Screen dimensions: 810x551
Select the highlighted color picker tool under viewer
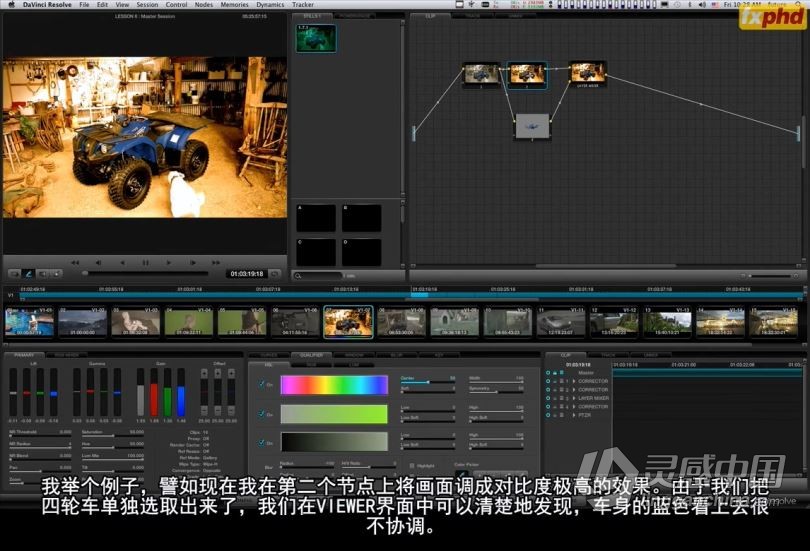(28, 274)
